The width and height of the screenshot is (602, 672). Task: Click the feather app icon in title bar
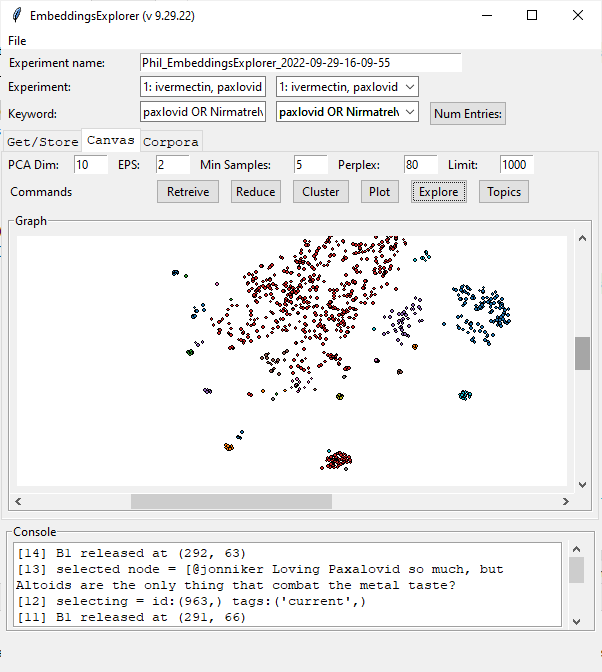point(15,15)
